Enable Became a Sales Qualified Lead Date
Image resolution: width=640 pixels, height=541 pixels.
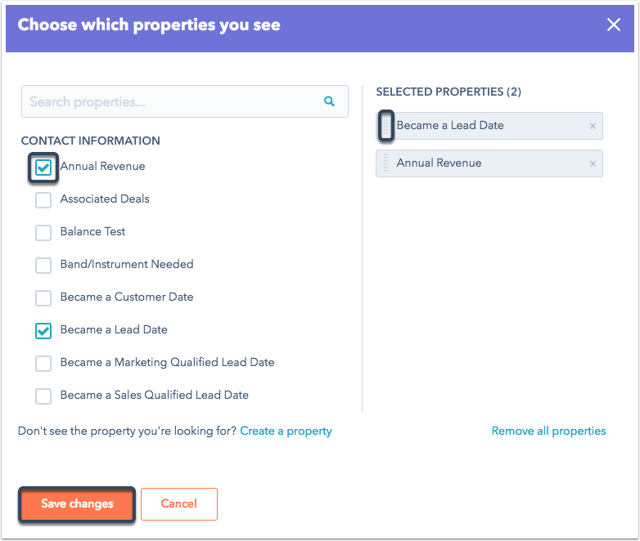pos(43,396)
